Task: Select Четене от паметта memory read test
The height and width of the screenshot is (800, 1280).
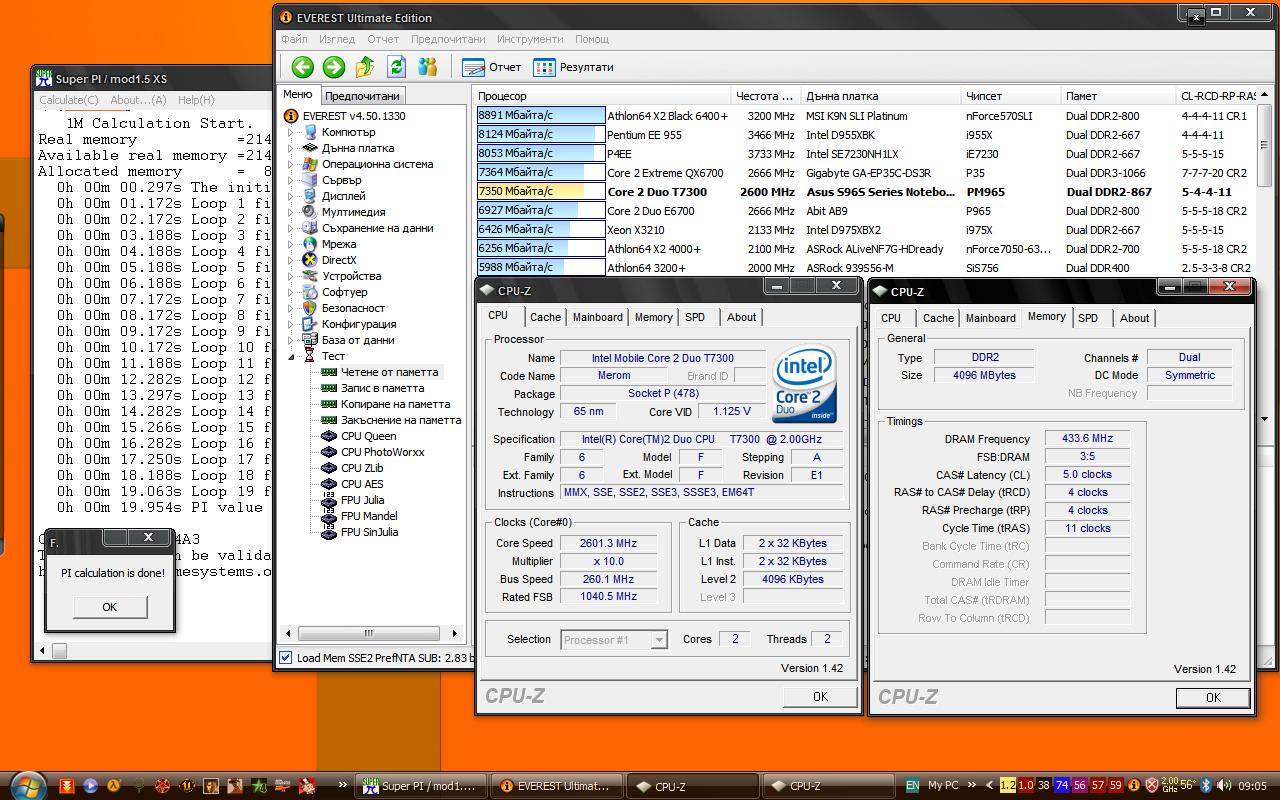Action: point(389,372)
